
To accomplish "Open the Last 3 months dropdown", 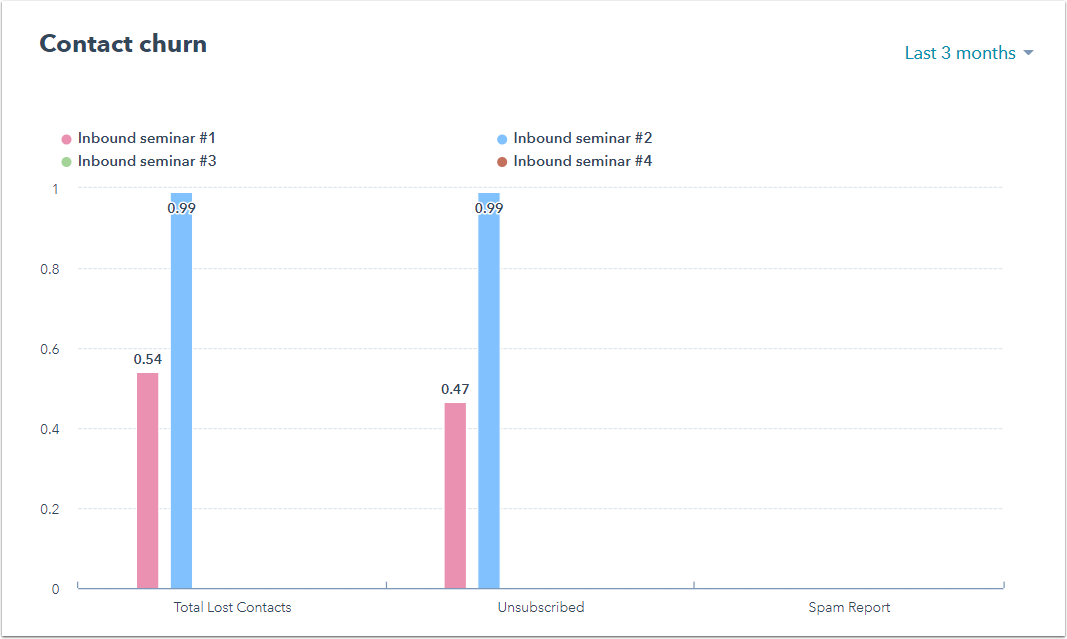I will pos(960,53).
